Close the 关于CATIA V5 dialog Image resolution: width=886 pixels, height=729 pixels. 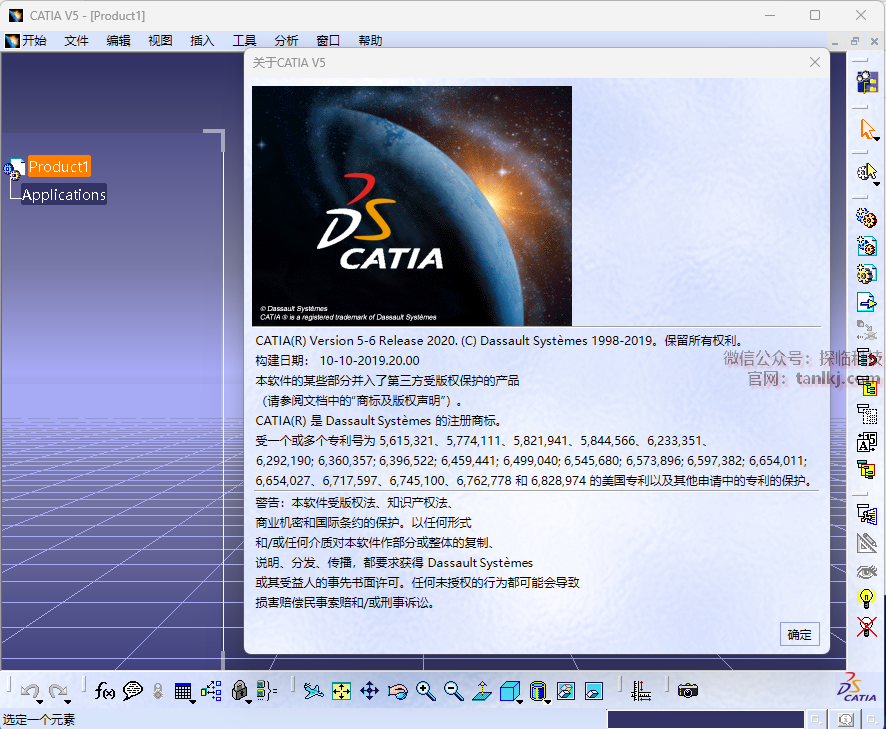coord(814,63)
